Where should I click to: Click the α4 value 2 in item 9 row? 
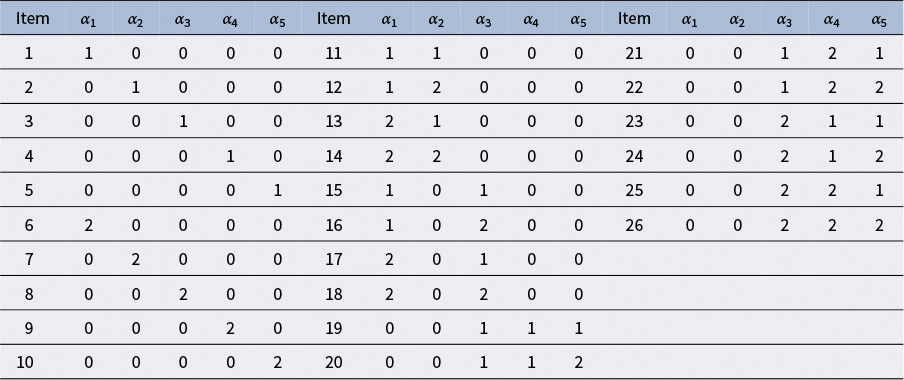tap(231, 328)
